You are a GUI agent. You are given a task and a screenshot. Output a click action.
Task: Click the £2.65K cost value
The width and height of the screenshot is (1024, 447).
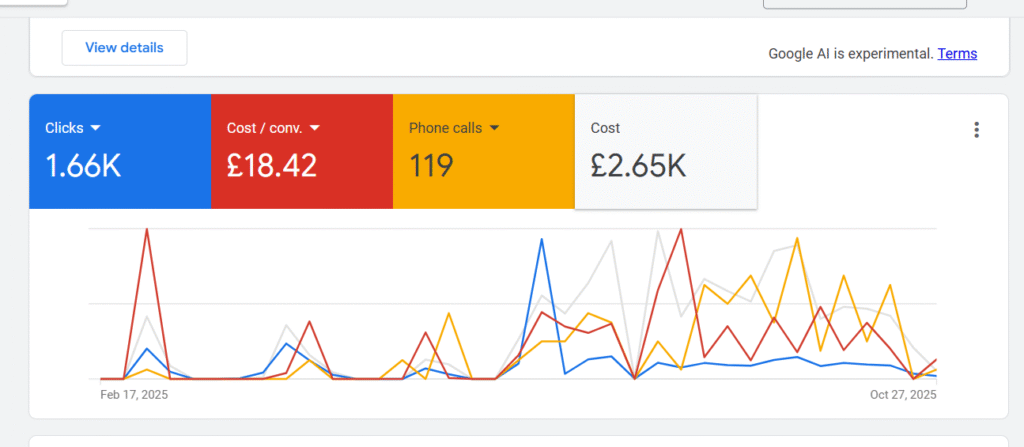coord(638,166)
